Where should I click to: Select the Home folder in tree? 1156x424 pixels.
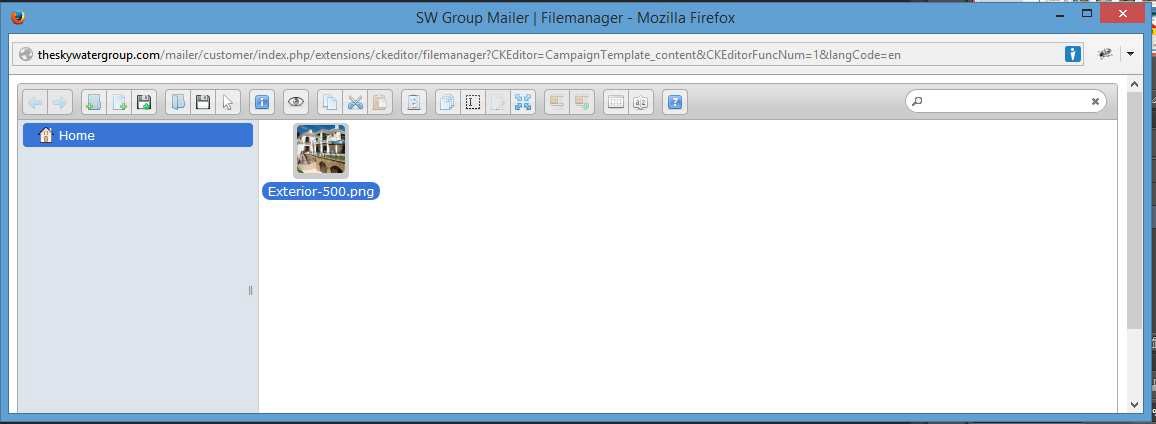138,135
